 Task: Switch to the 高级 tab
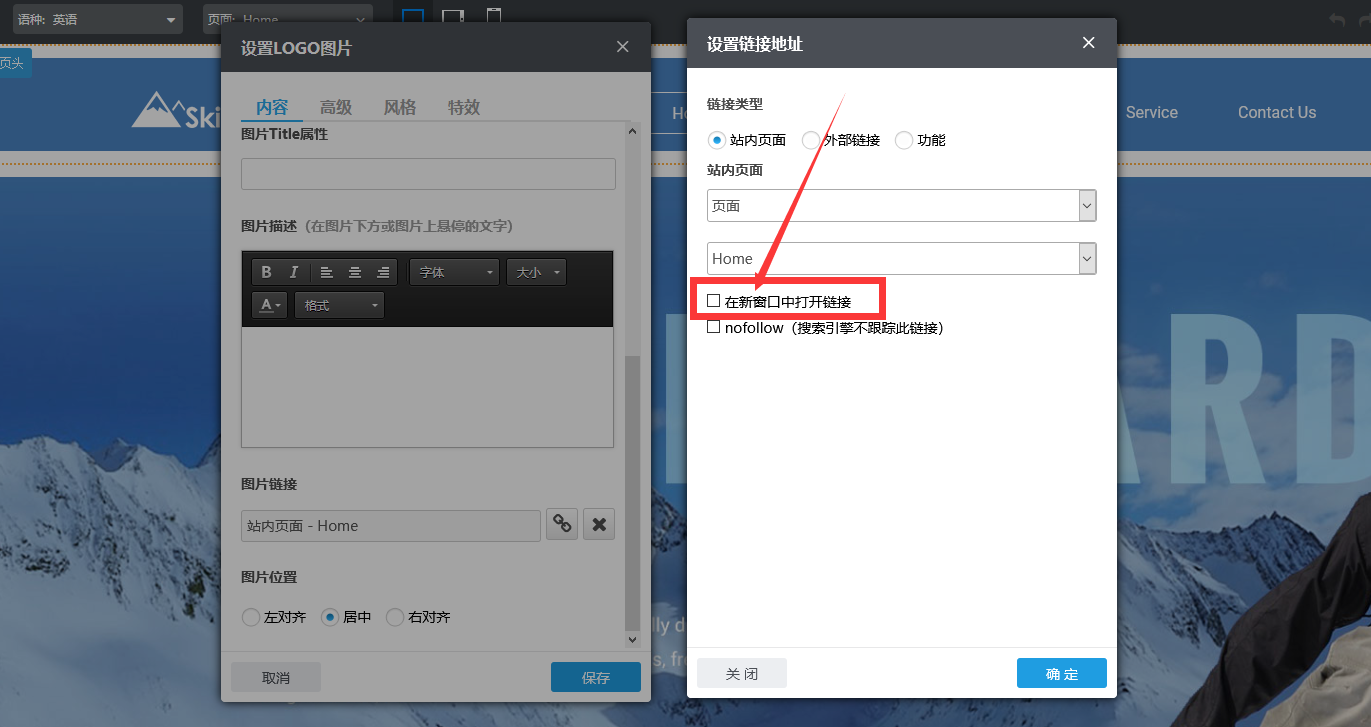(x=336, y=108)
